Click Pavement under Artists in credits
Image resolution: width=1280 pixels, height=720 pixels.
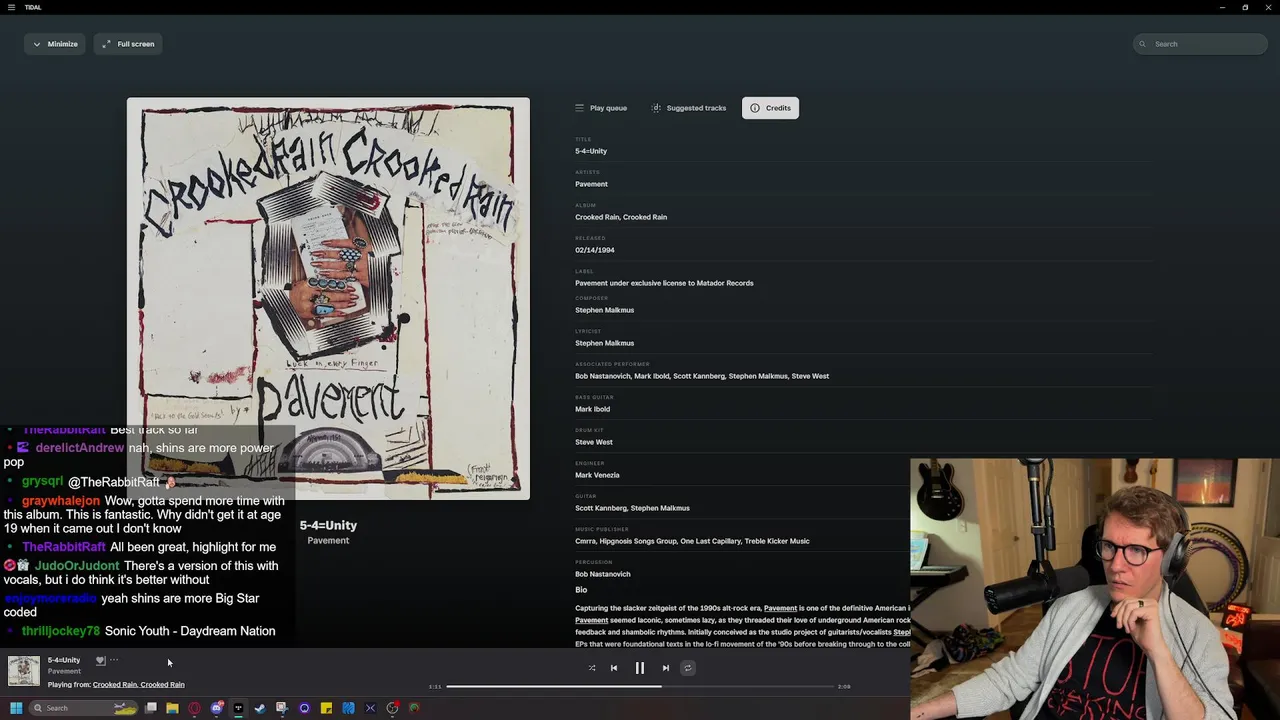click(x=591, y=184)
